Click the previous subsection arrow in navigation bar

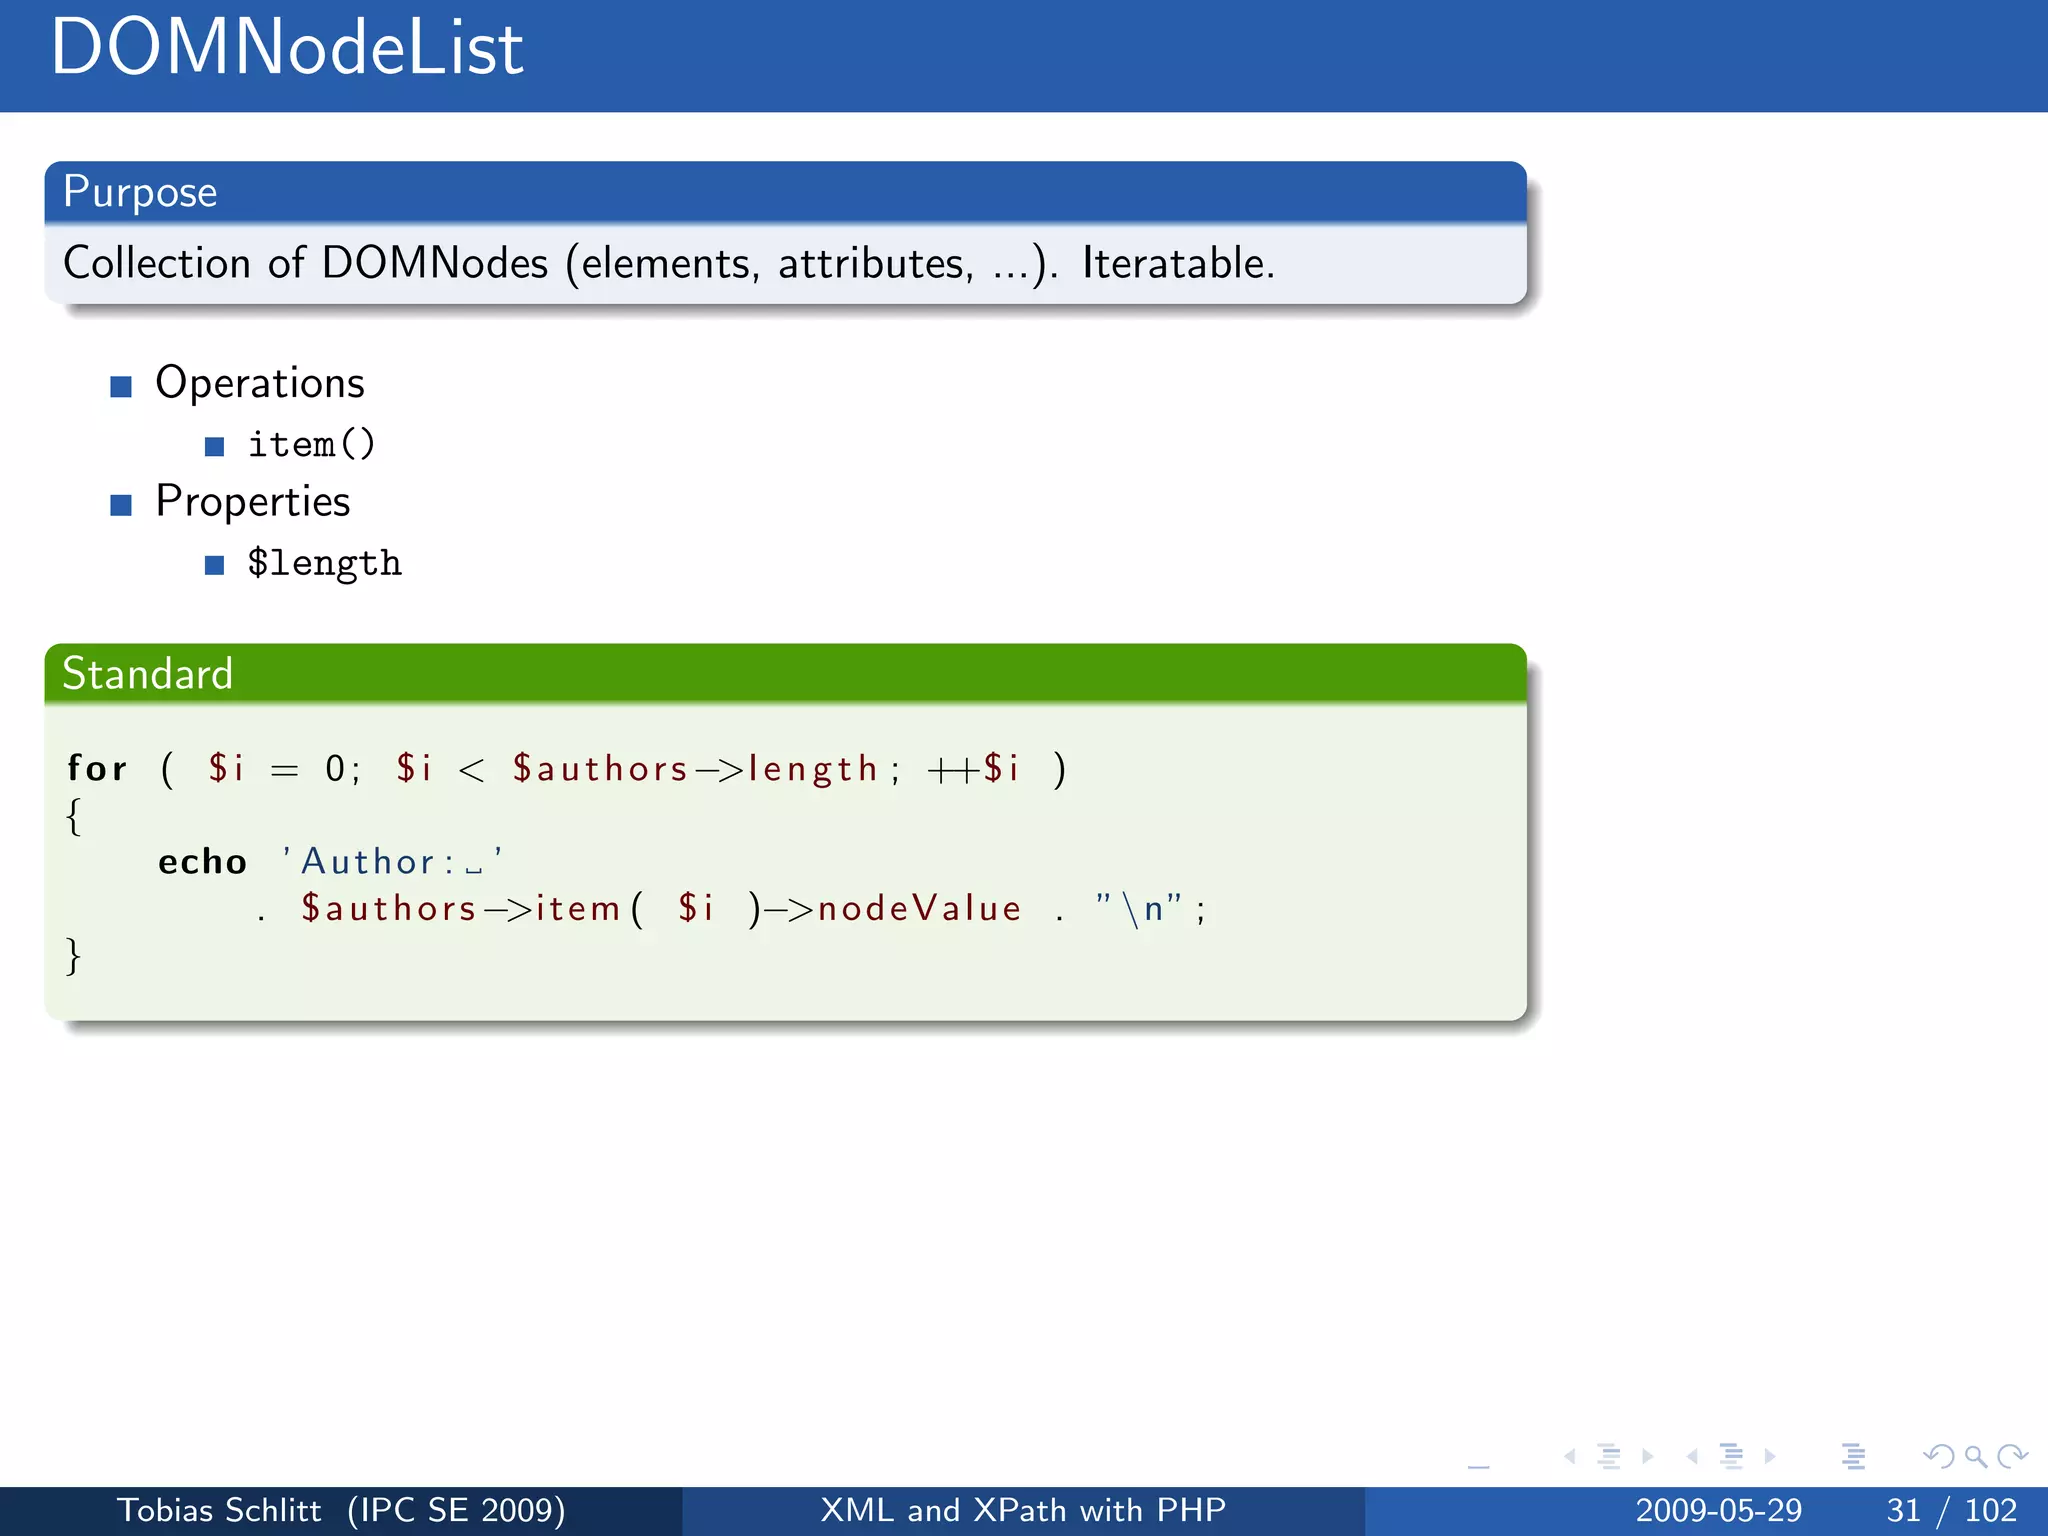click(1570, 1457)
